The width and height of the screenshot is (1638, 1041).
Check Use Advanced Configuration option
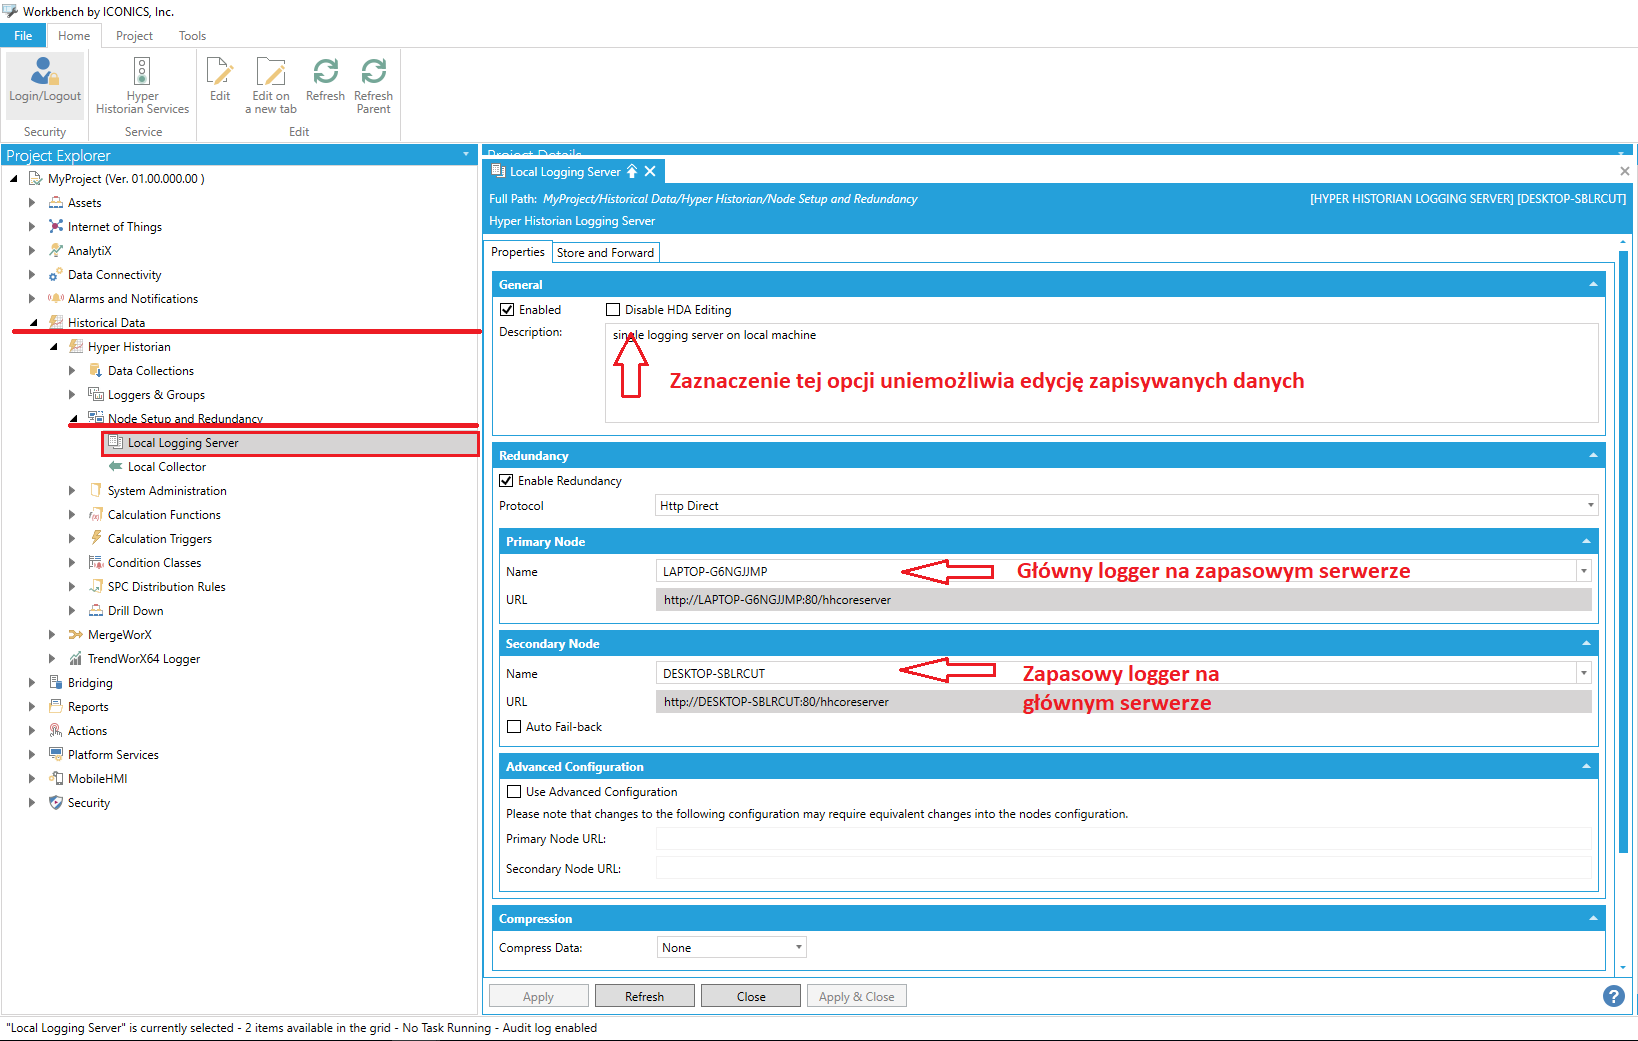click(x=514, y=792)
